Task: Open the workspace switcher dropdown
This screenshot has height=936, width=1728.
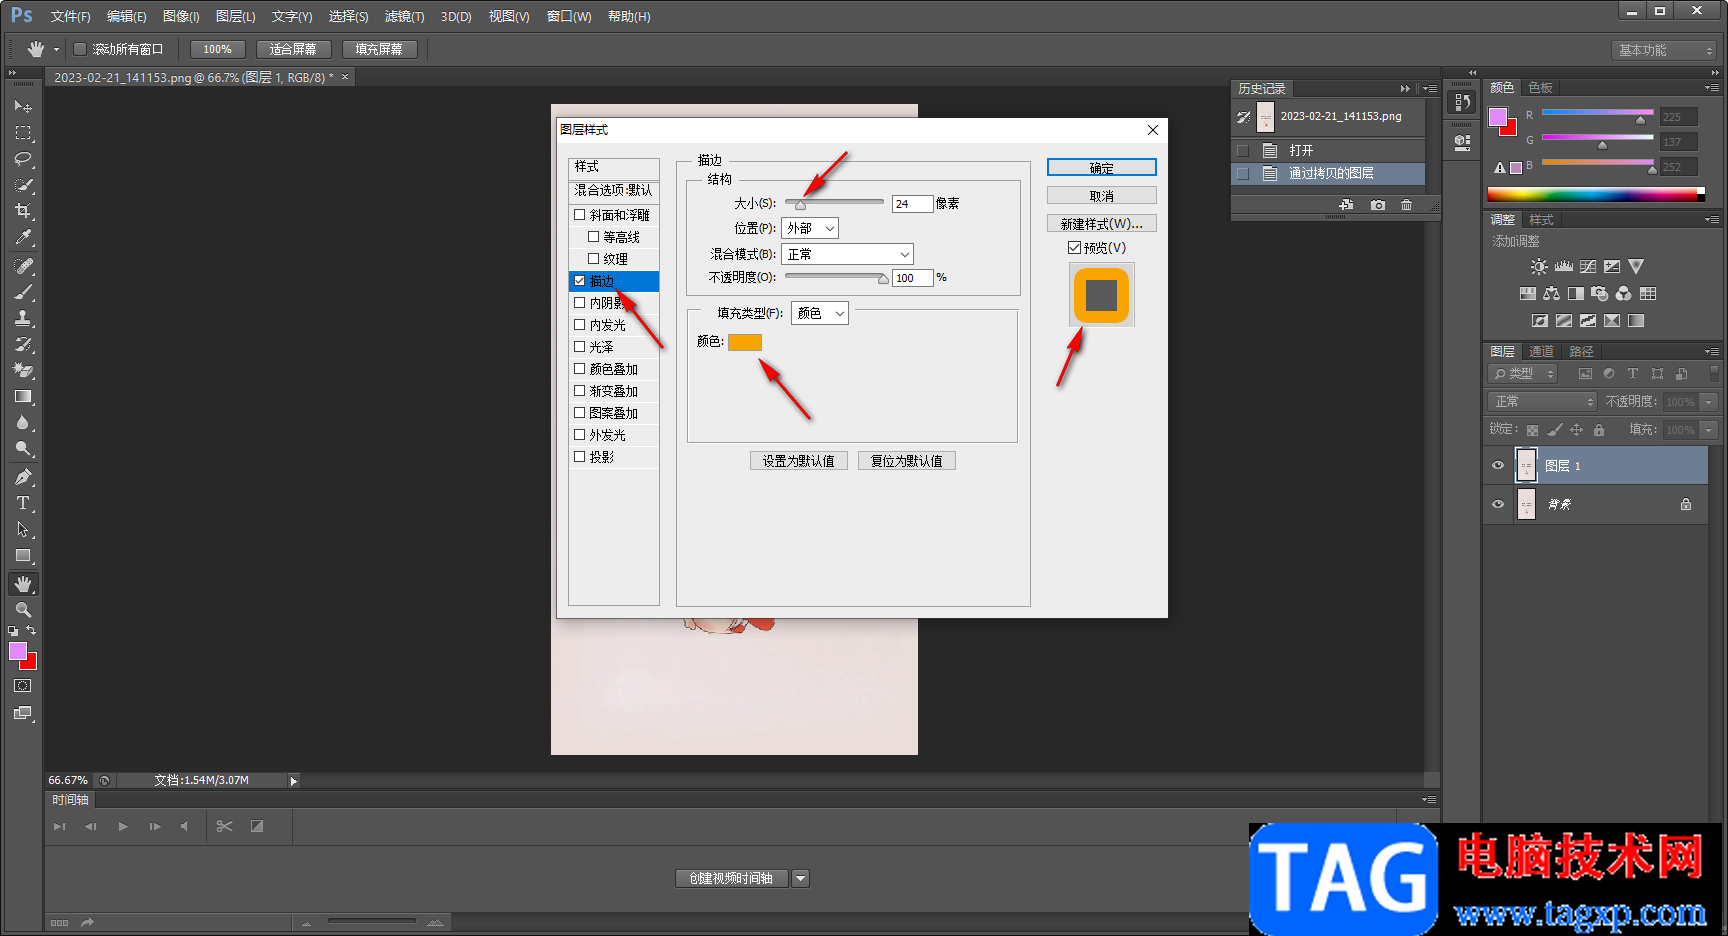Action: (x=1666, y=50)
